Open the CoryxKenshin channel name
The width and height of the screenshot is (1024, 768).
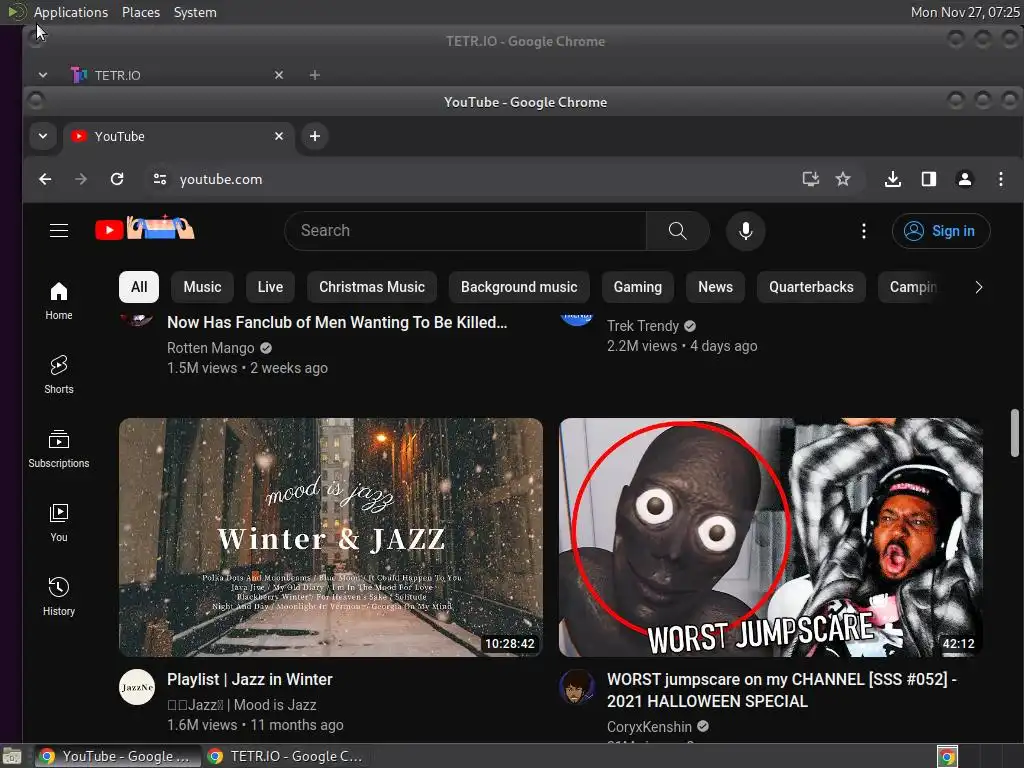[x=649, y=727]
